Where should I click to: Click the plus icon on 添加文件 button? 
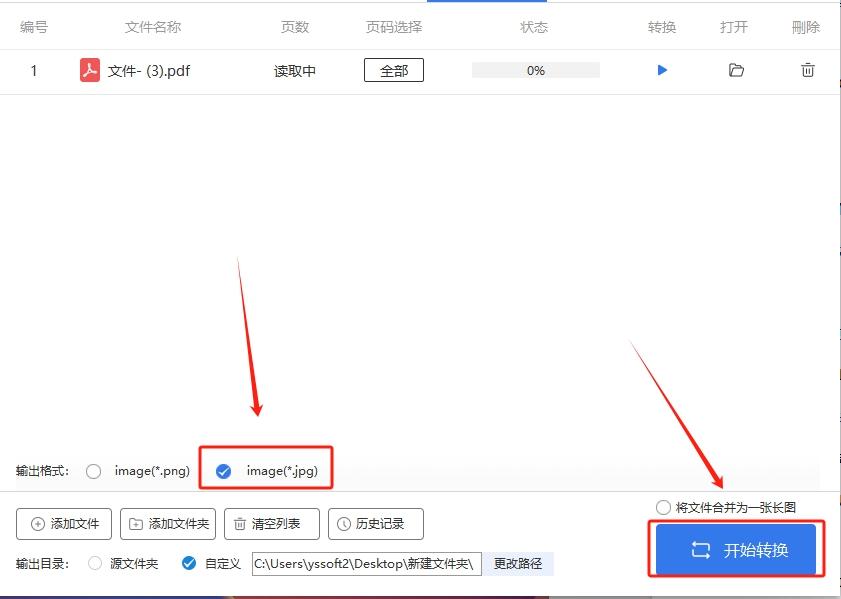coord(36,523)
